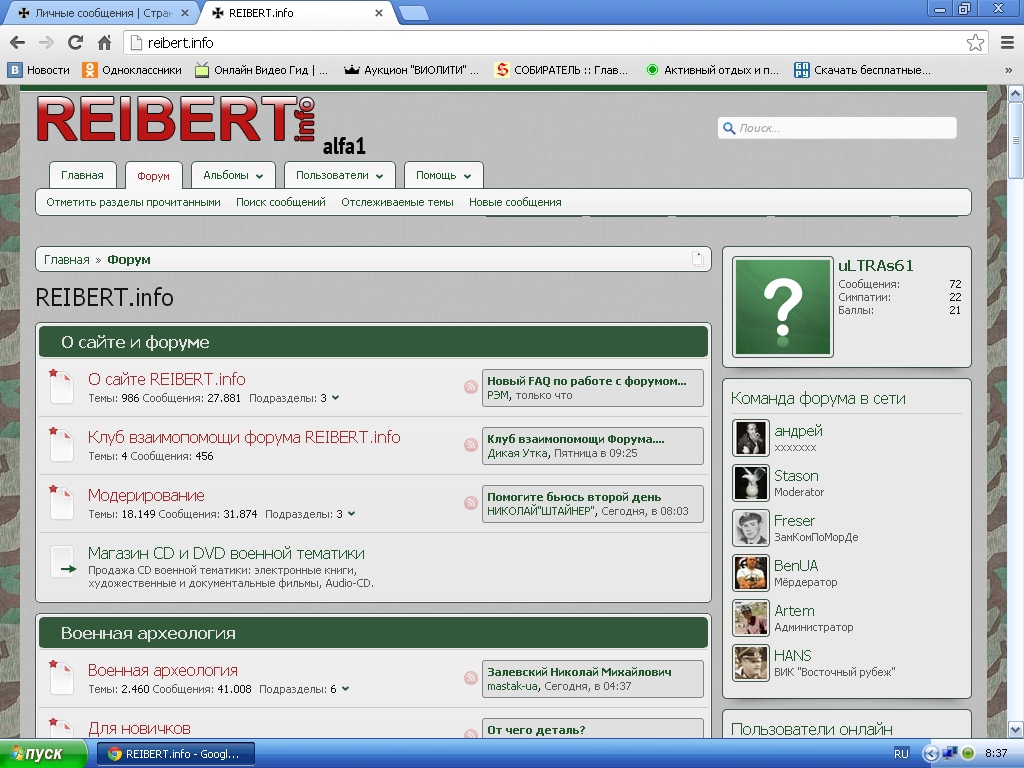Image resolution: width=1024 pixels, height=768 pixels.
Task: Click the arrow link icon beside Магазин CD
Action: [63, 563]
